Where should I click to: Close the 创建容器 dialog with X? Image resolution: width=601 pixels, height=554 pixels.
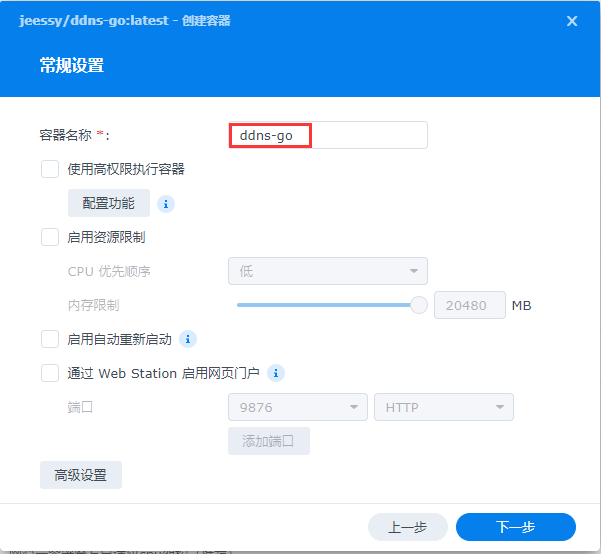coord(572,21)
